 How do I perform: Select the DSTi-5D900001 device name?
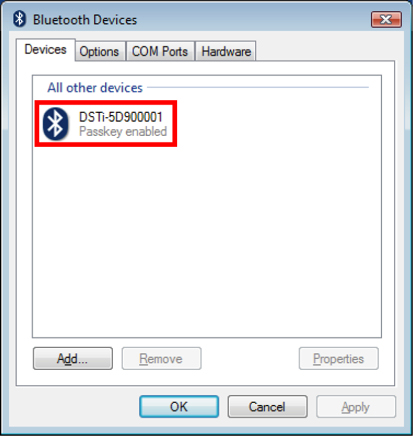[121, 117]
